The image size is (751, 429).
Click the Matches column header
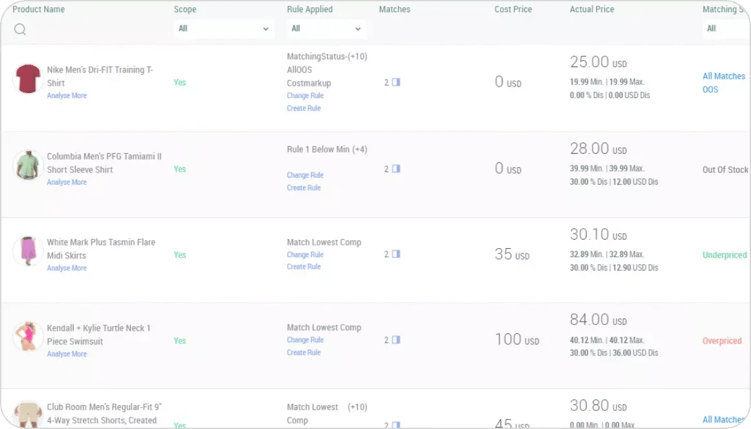[394, 9]
